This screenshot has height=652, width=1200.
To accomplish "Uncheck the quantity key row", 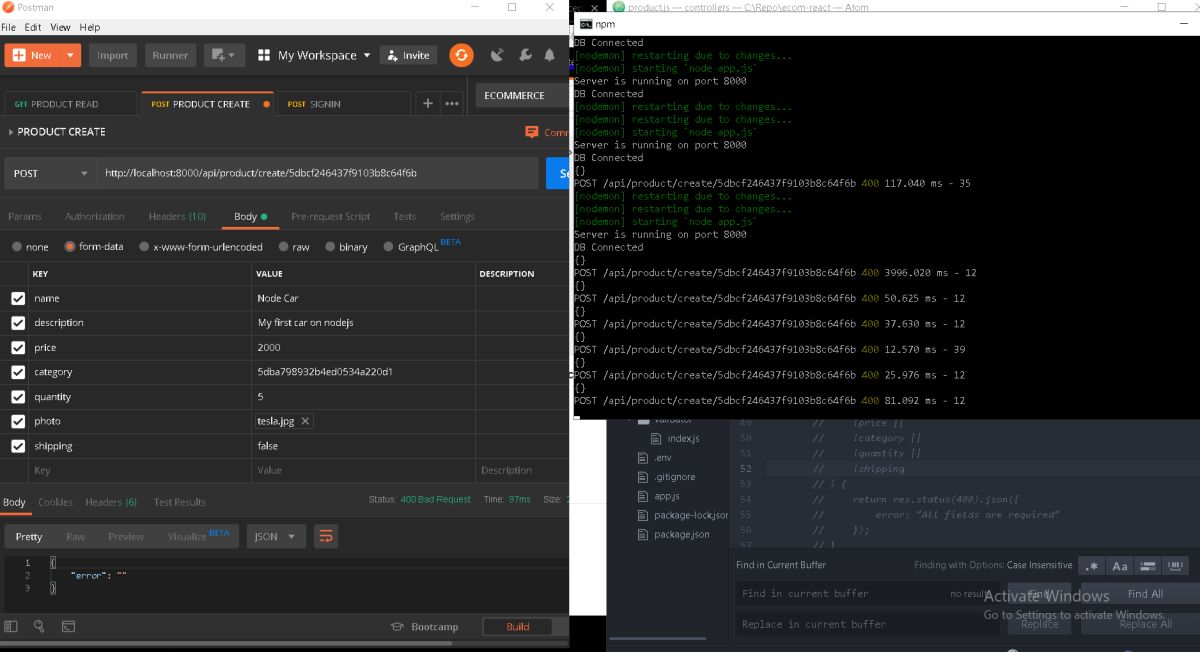I will [18, 397].
